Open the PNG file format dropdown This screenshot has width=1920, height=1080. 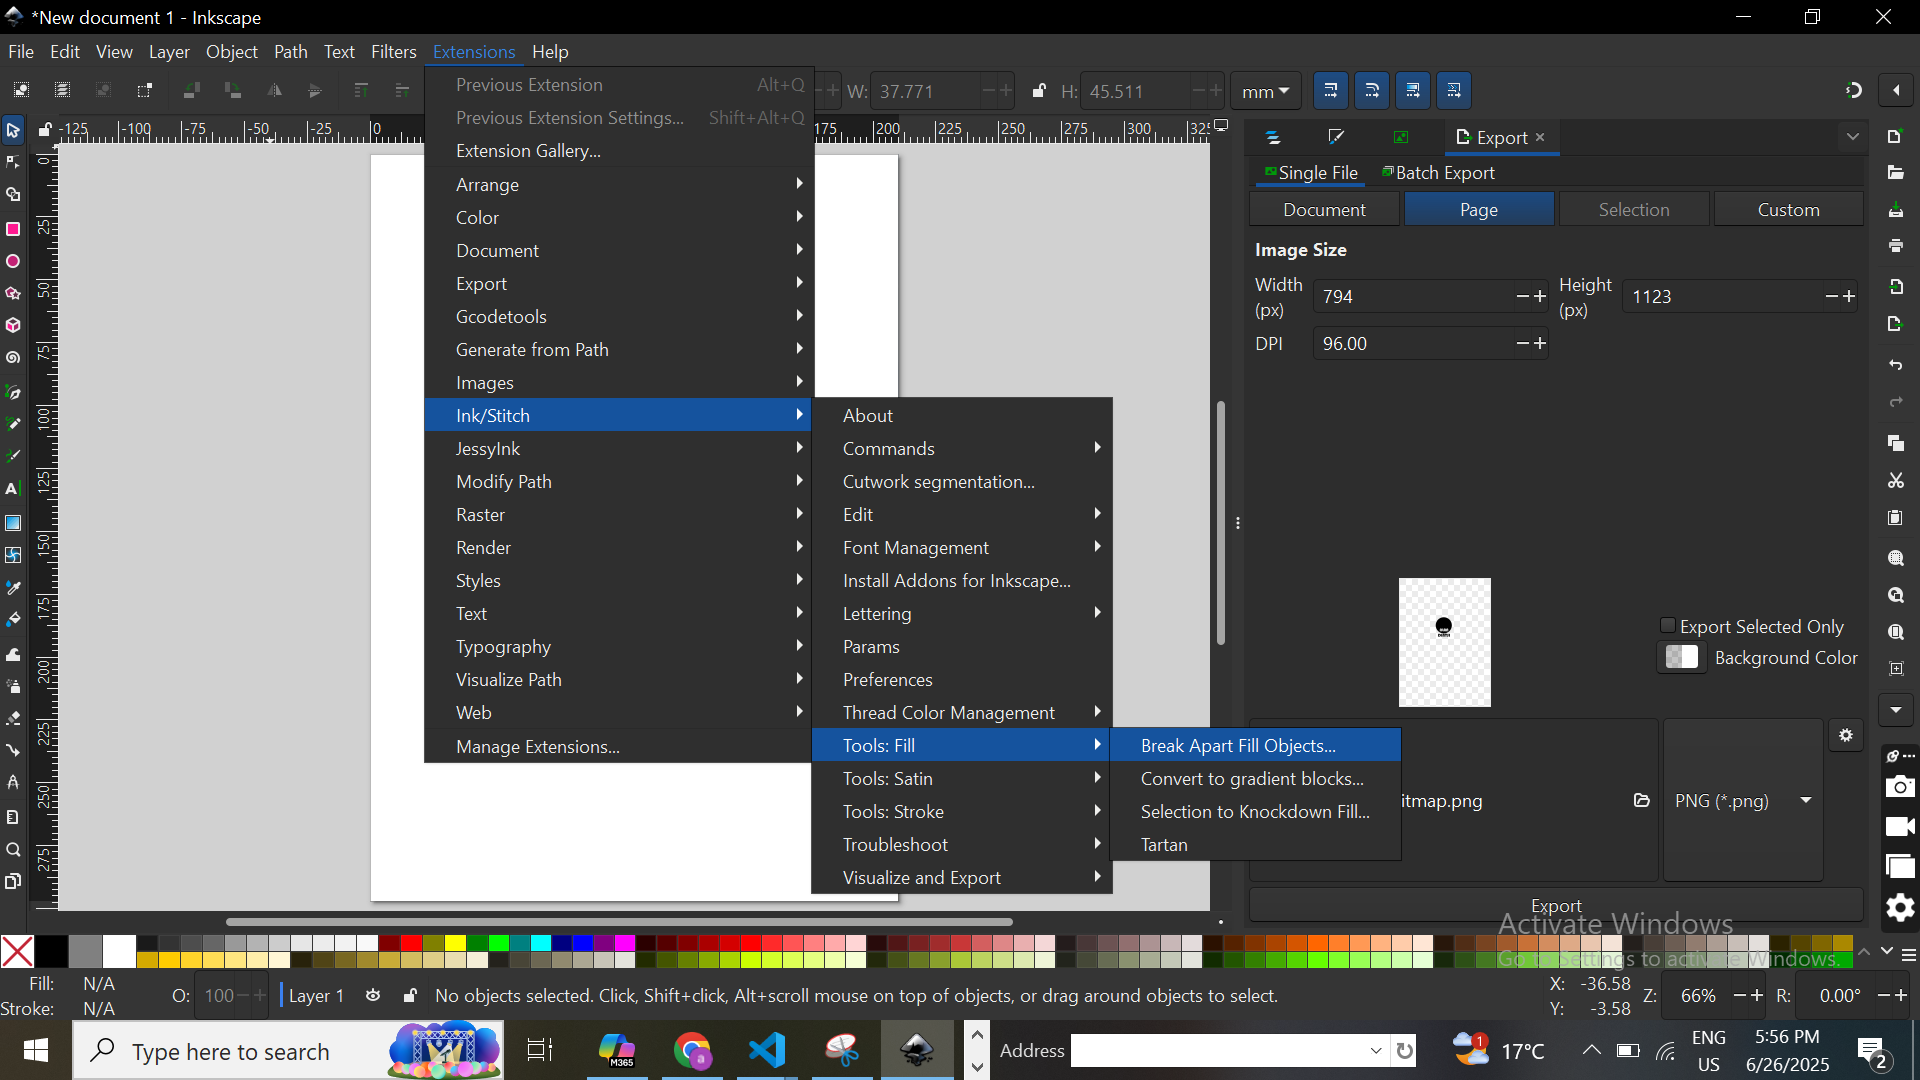(x=1743, y=801)
